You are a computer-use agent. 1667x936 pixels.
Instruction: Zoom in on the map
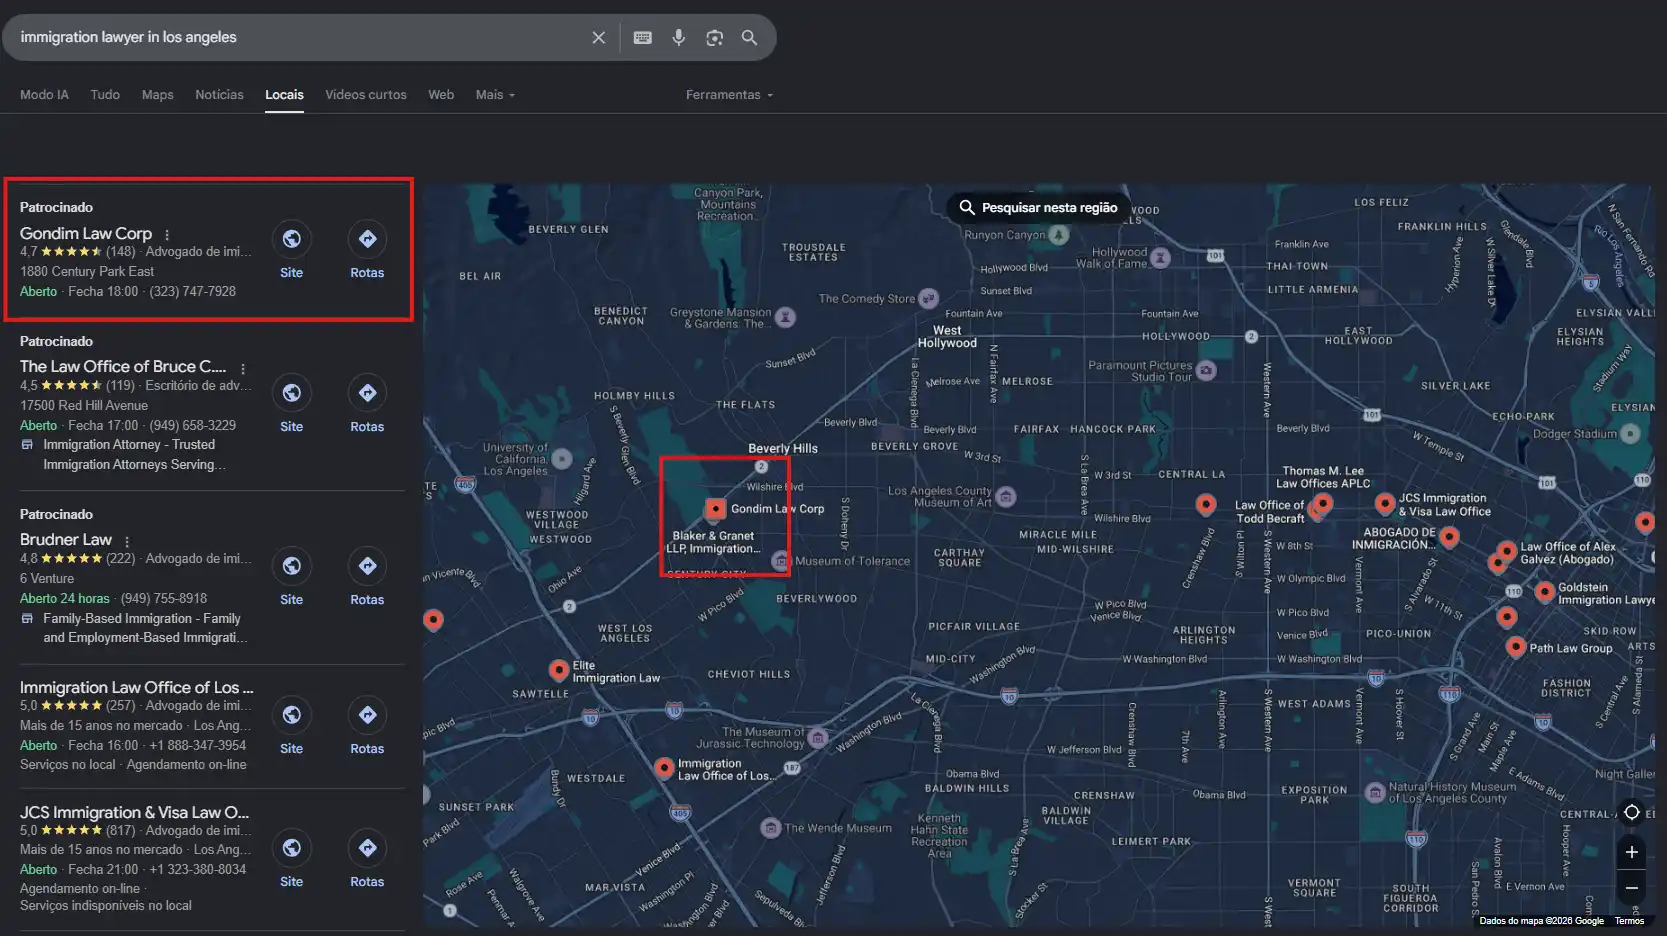click(1631, 852)
